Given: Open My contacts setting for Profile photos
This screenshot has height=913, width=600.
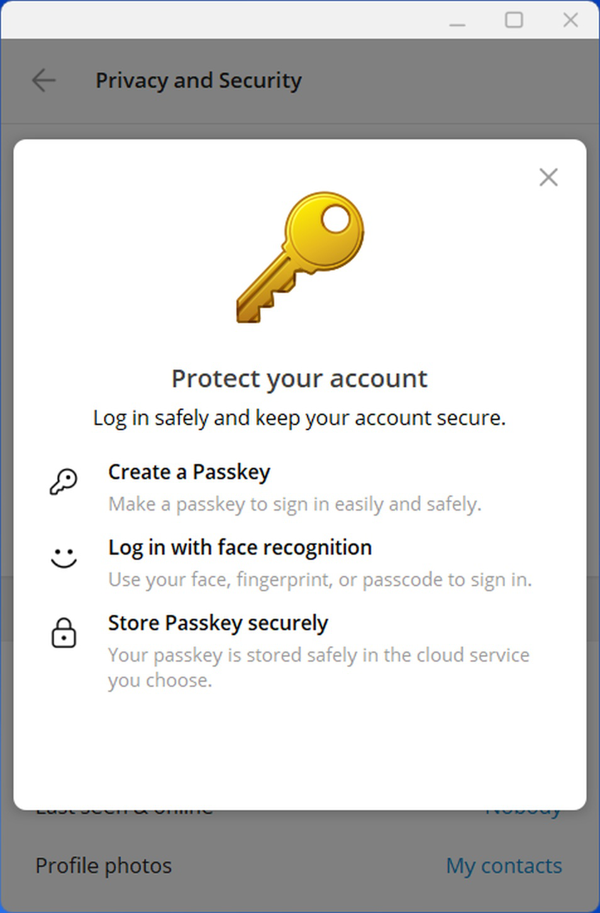Looking at the screenshot, I should click(503, 866).
